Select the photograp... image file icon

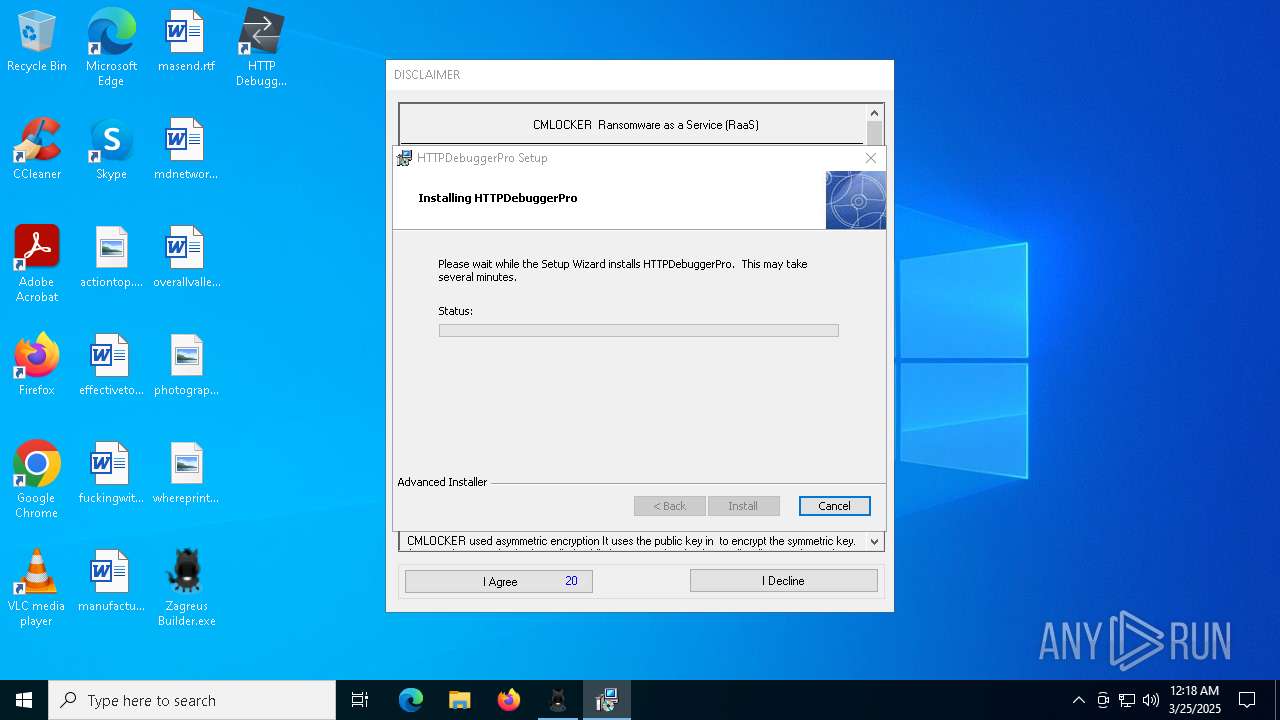[x=186, y=366]
